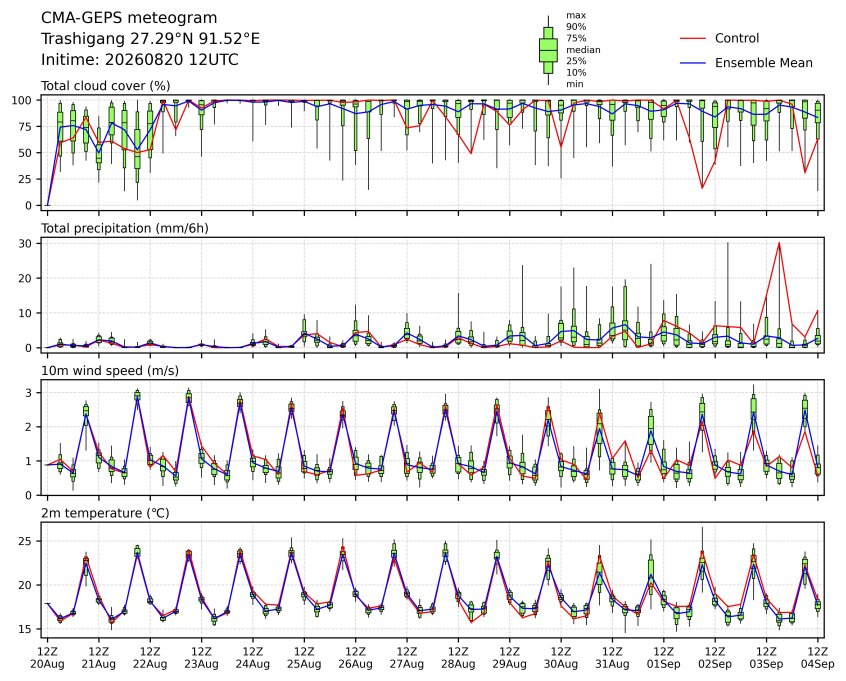Click the 12Z 20Aug time axis label
This screenshot has width=846, height=681.
(x=47, y=658)
